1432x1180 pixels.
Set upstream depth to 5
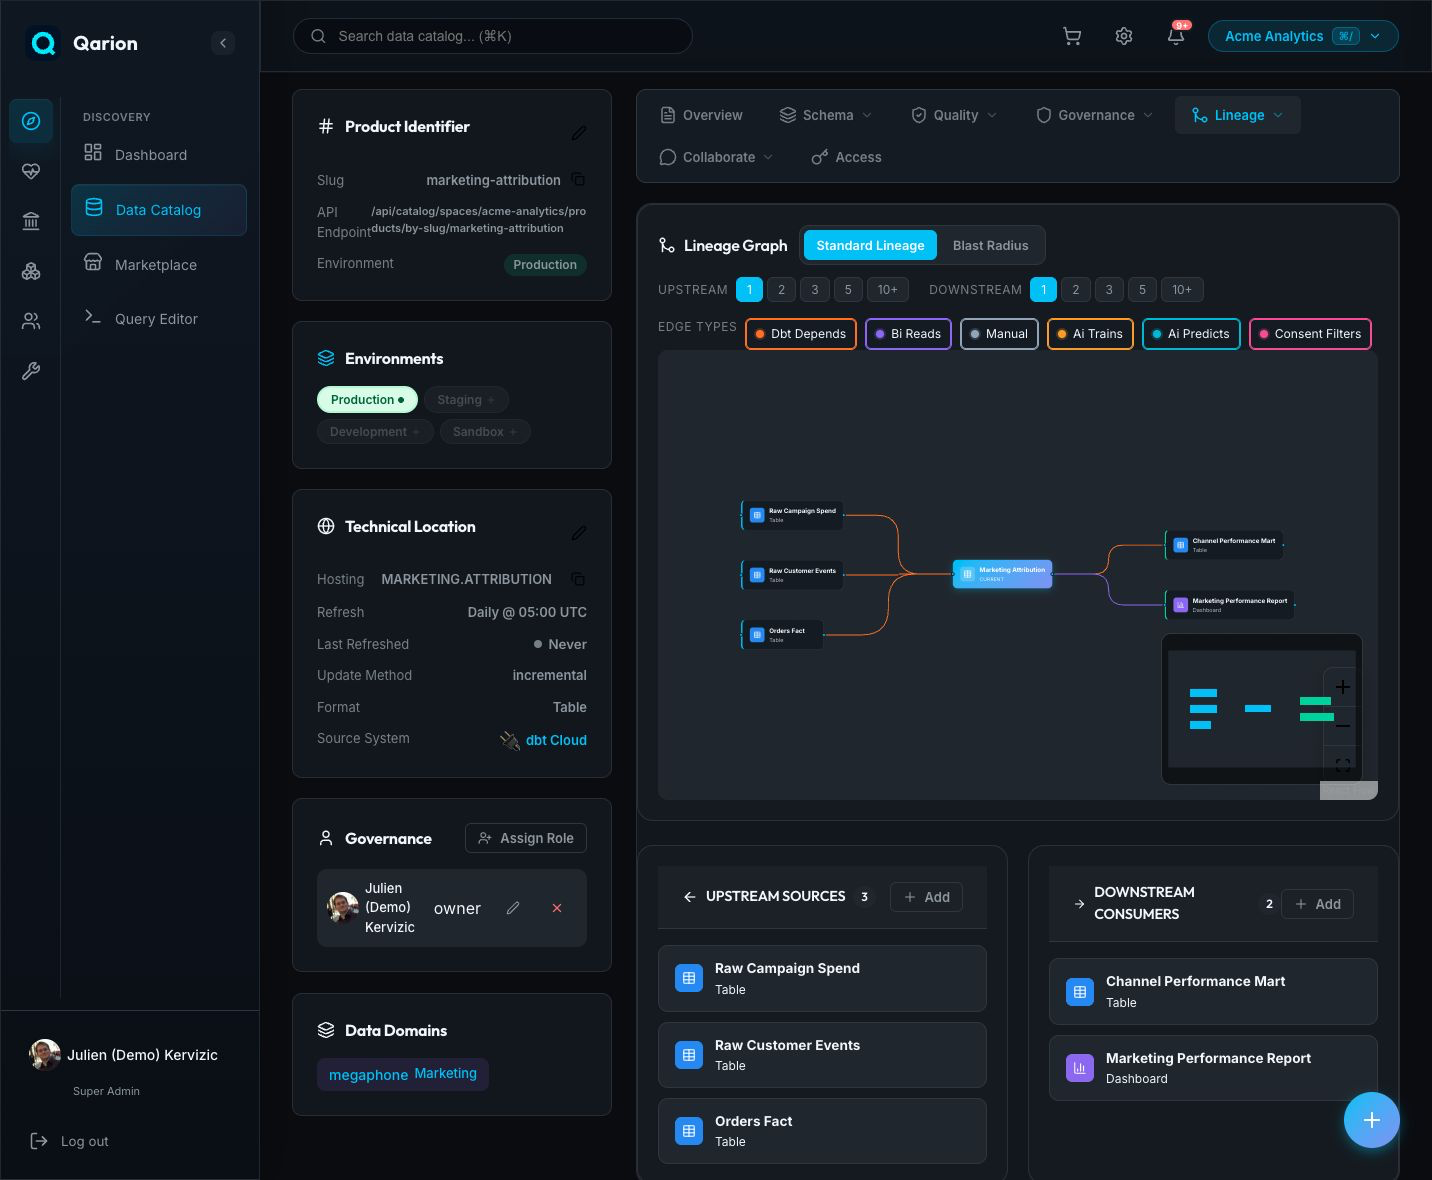point(848,290)
